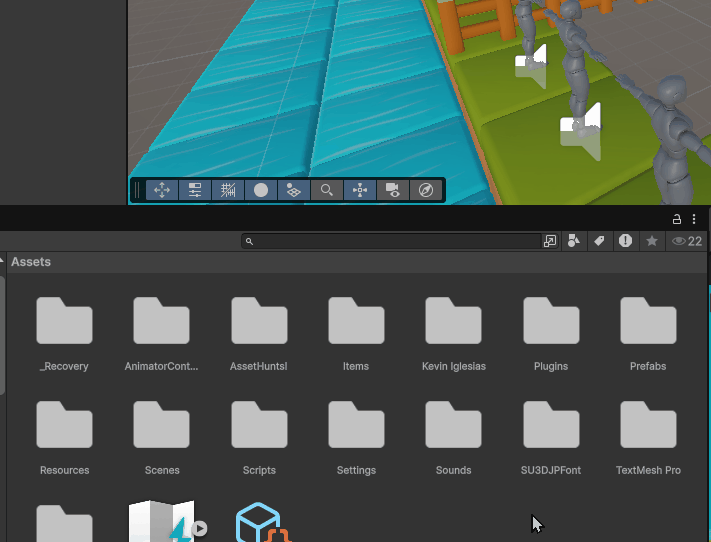Click the shading mode sphere icon
The image size is (711, 542).
click(x=261, y=190)
